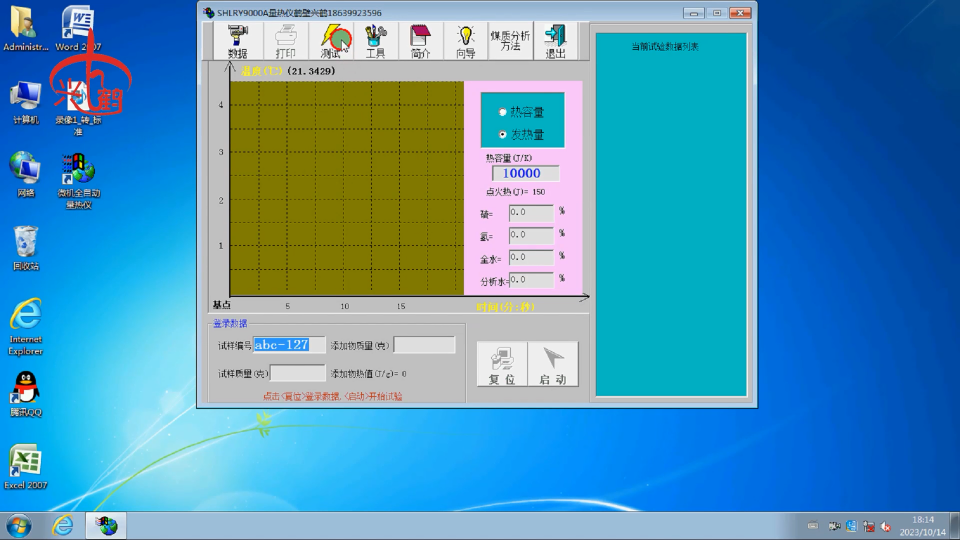The height and width of the screenshot is (540, 960).
Task: Select the 热容量 radio button
Action: (503, 112)
